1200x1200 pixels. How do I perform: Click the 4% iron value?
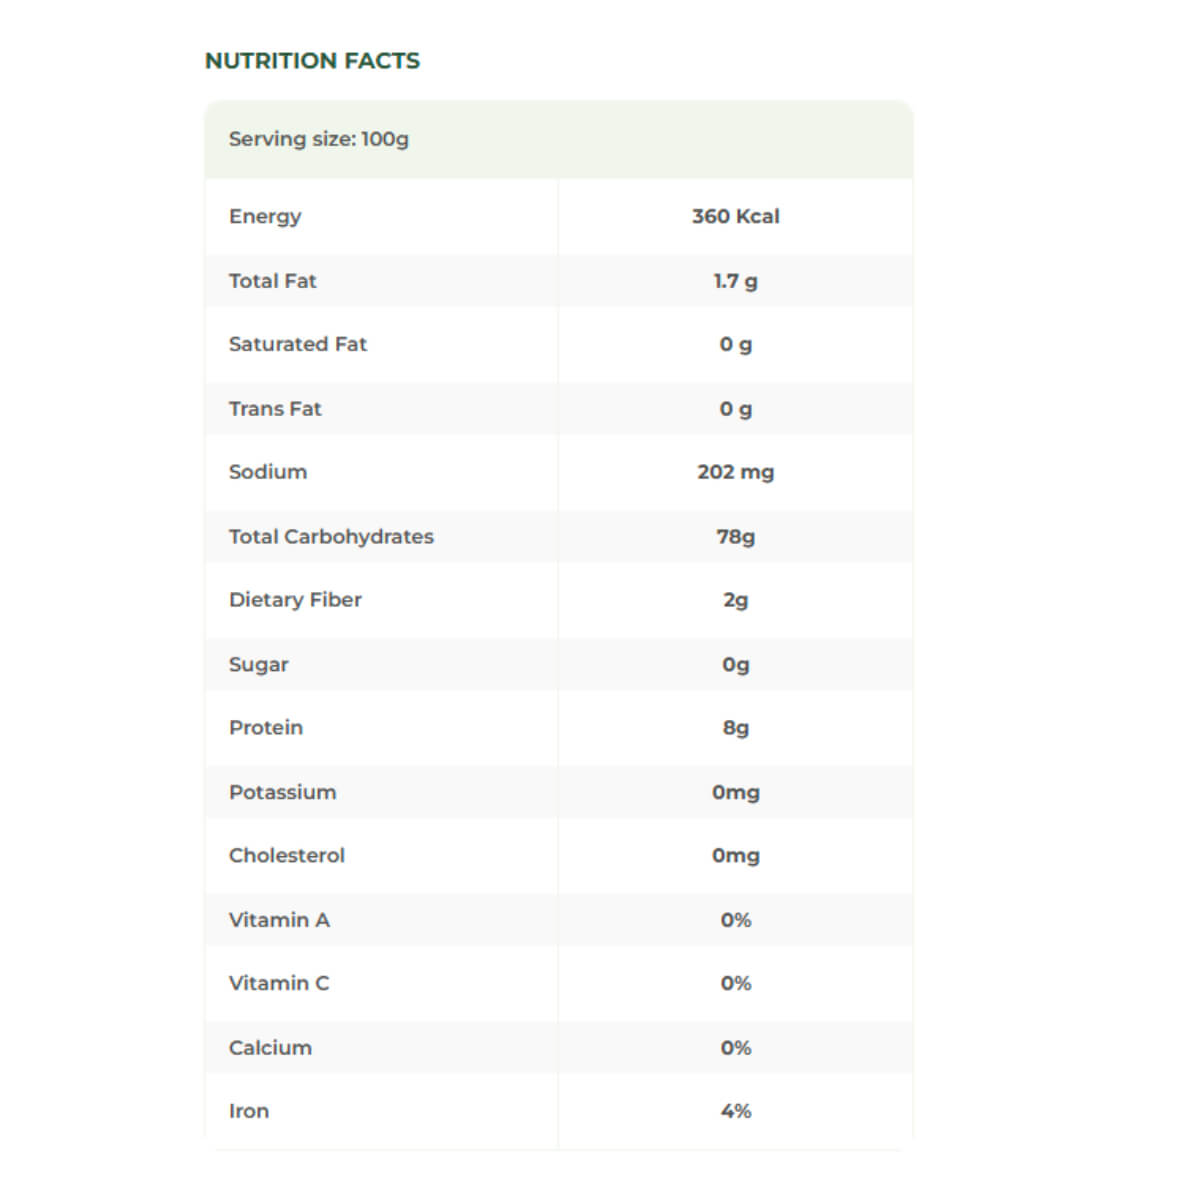pos(735,1111)
